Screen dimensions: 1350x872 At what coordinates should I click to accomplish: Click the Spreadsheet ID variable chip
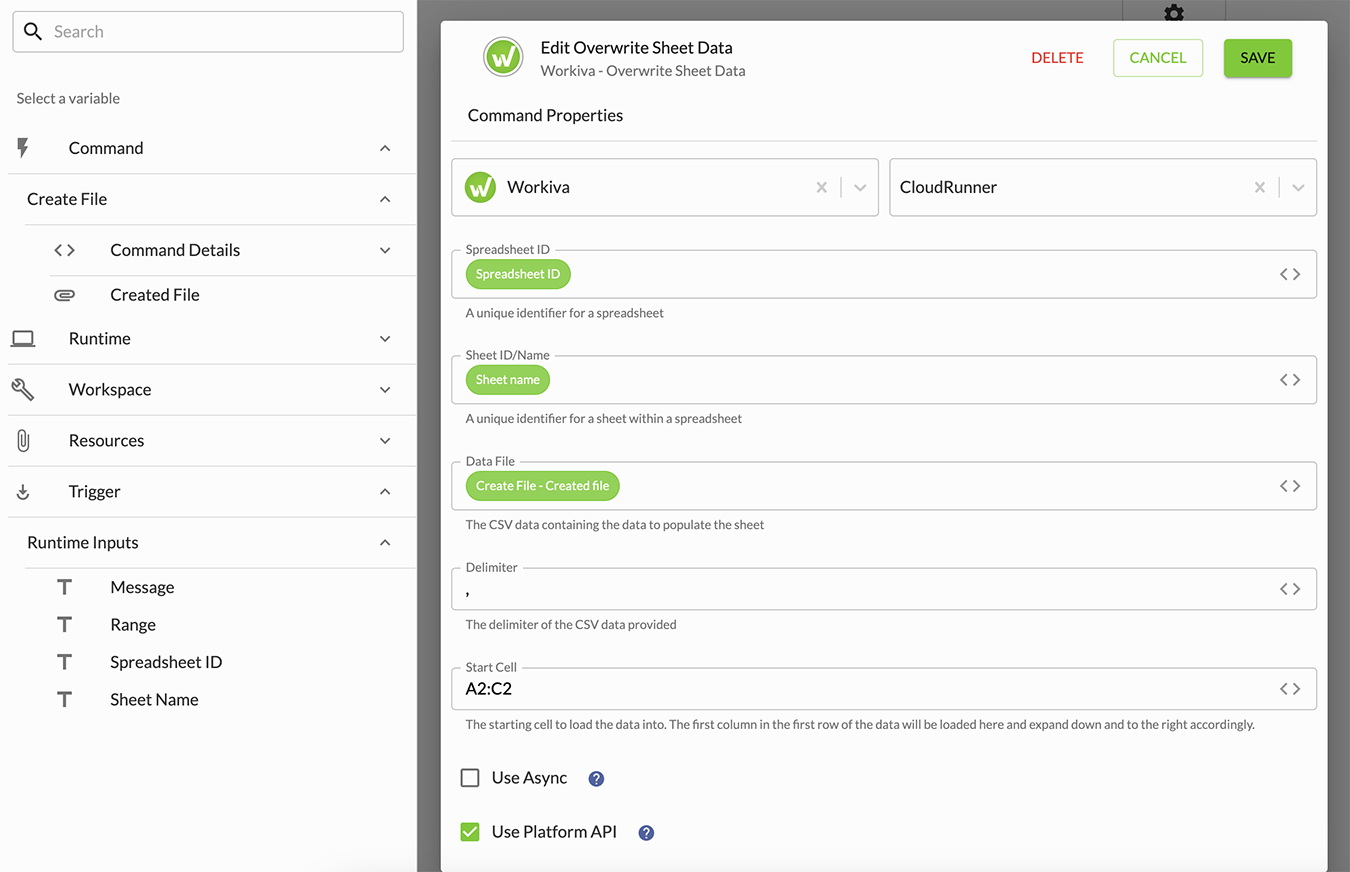coord(518,274)
